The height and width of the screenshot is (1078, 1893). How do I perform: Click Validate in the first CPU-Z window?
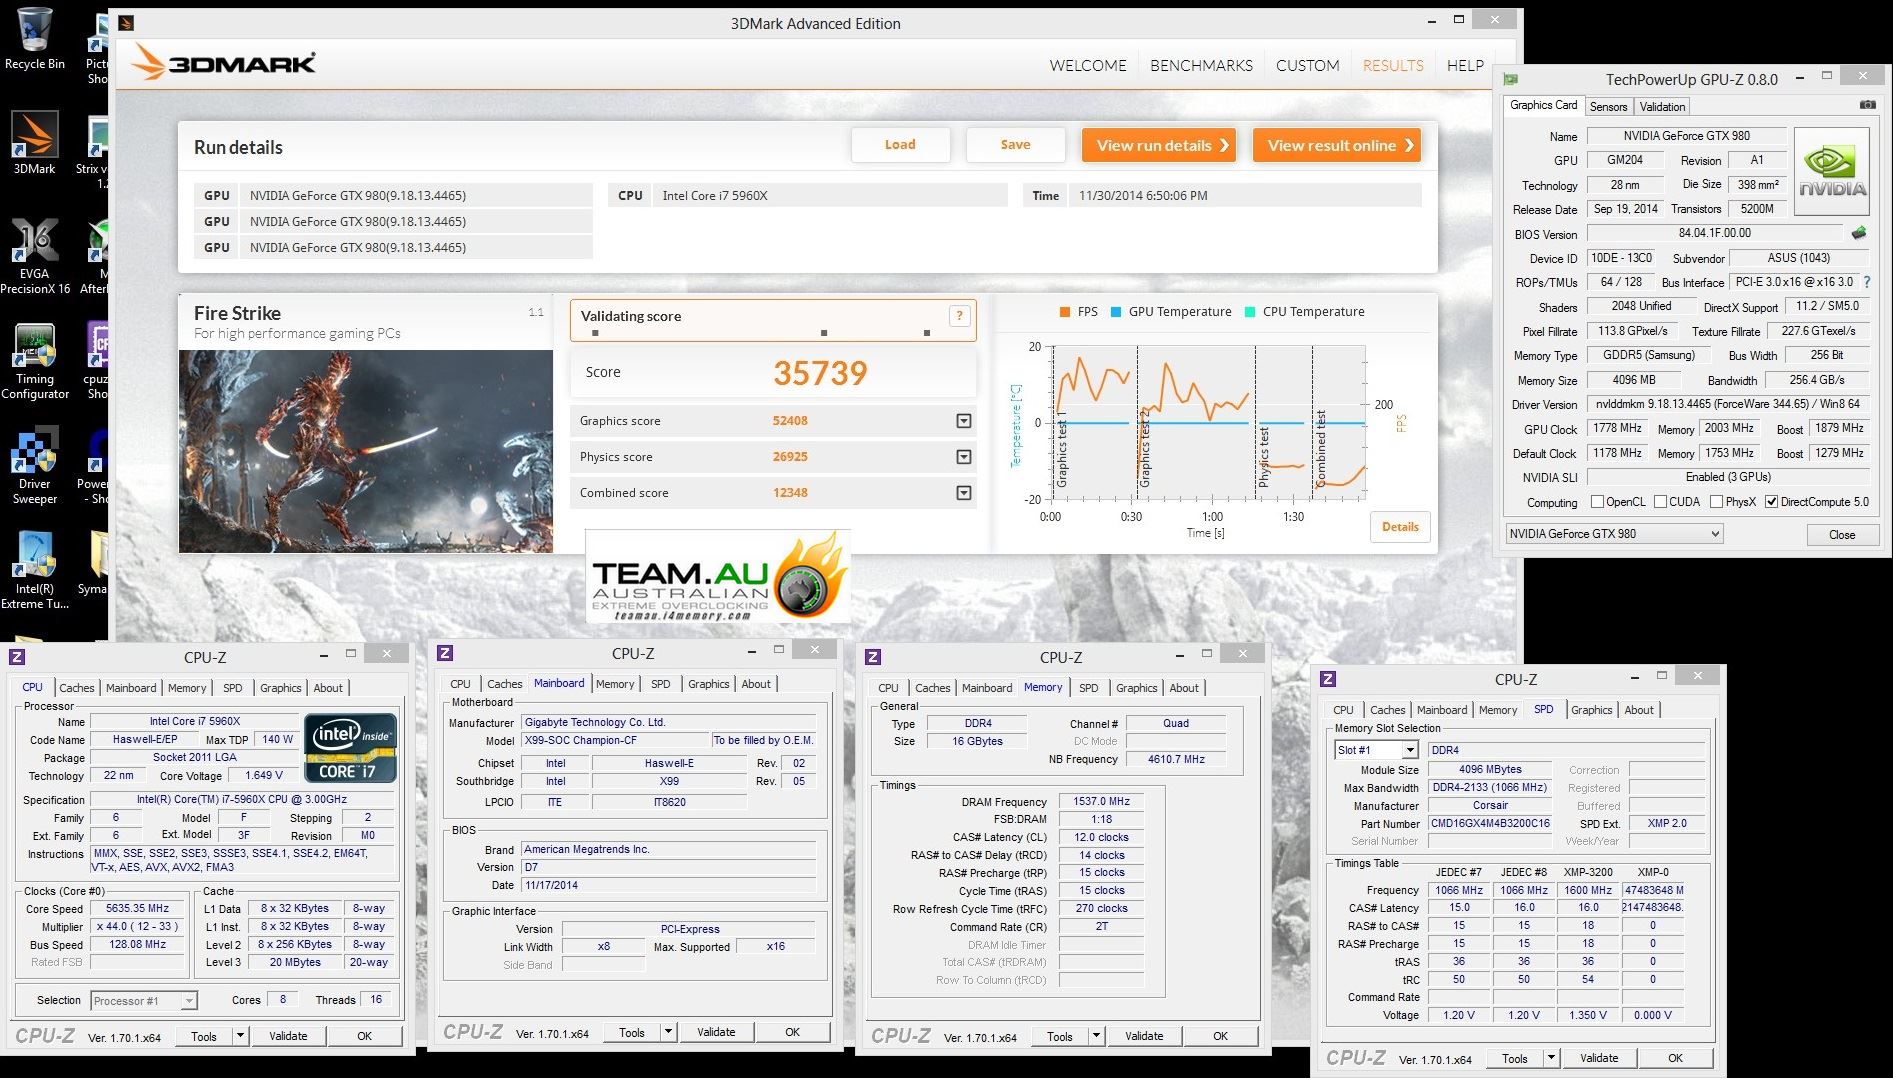[x=288, y=1036]
